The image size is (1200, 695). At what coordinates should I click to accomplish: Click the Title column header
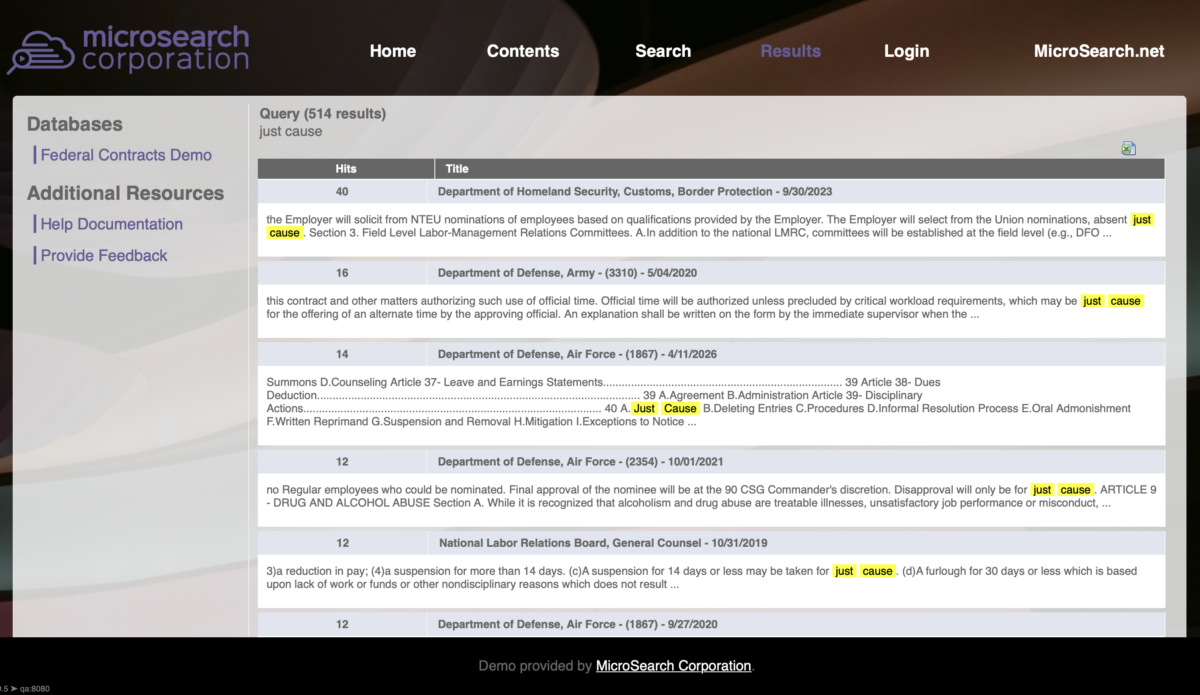pos(455,168)
